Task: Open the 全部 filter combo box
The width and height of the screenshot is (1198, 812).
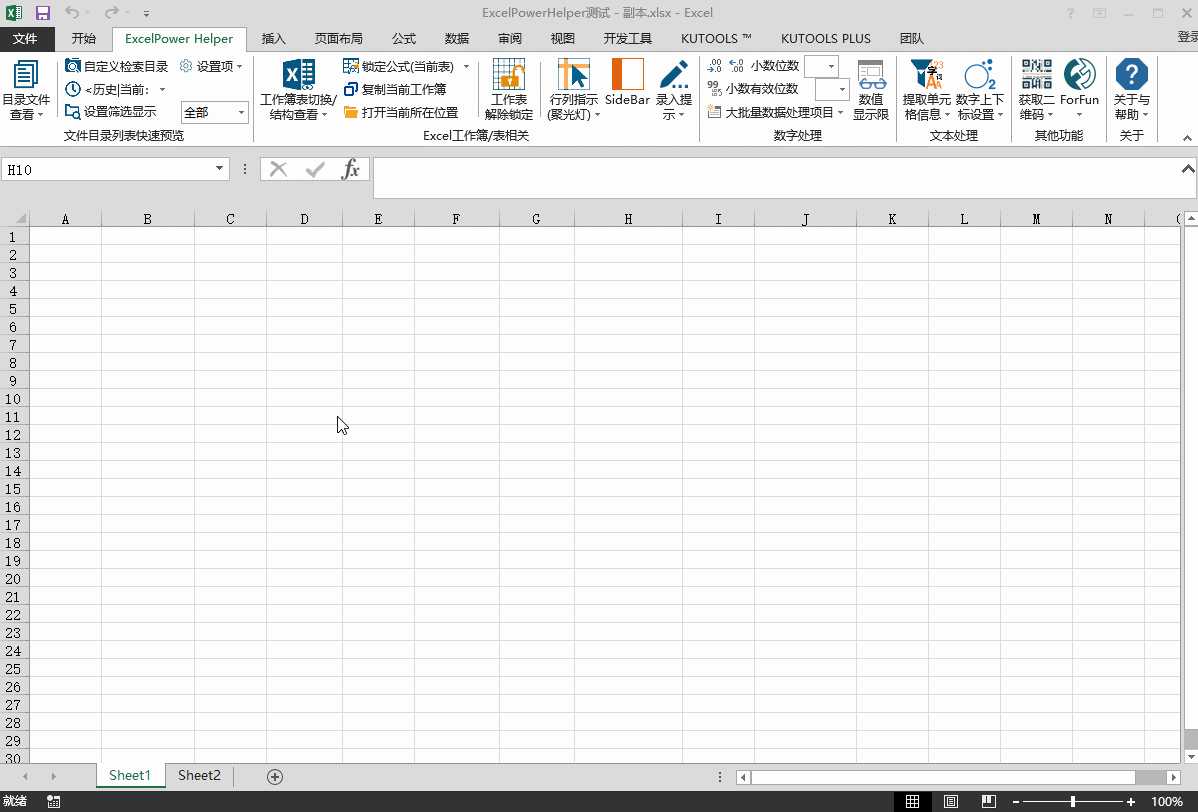Action: pyautogui.click(x=215, y=112)
